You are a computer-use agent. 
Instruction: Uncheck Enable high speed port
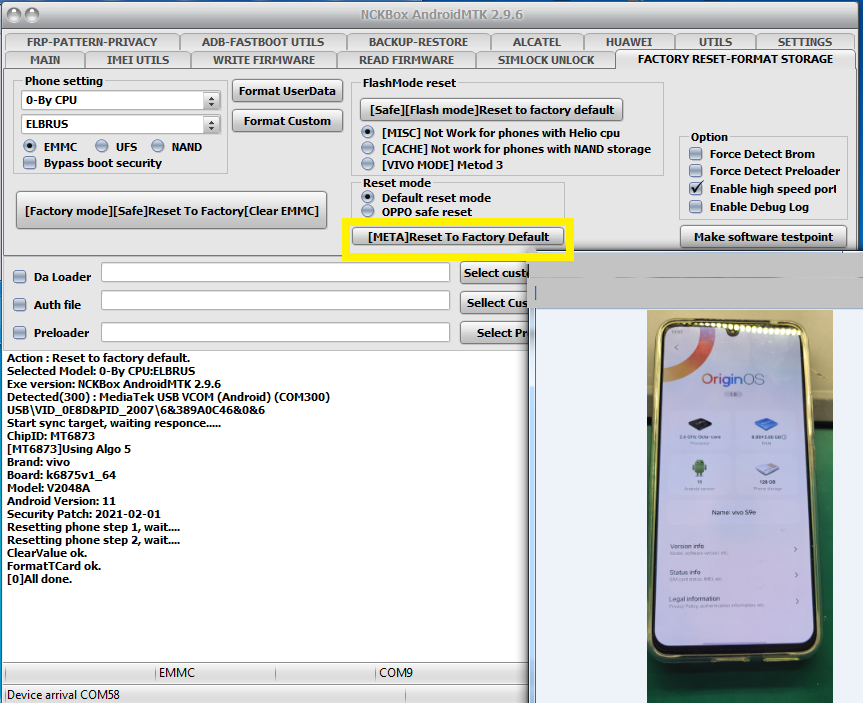(x=696, y=189)
